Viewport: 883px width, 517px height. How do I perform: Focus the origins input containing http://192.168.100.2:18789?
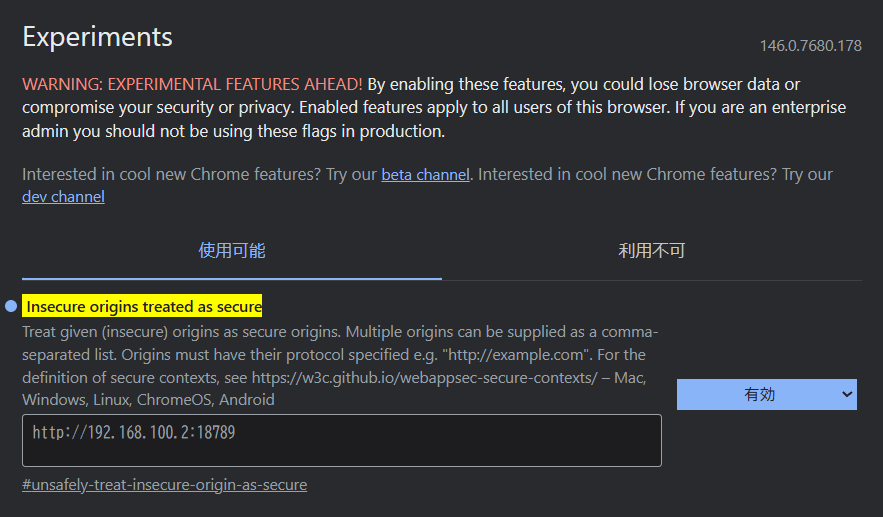[x=341, y=440]
